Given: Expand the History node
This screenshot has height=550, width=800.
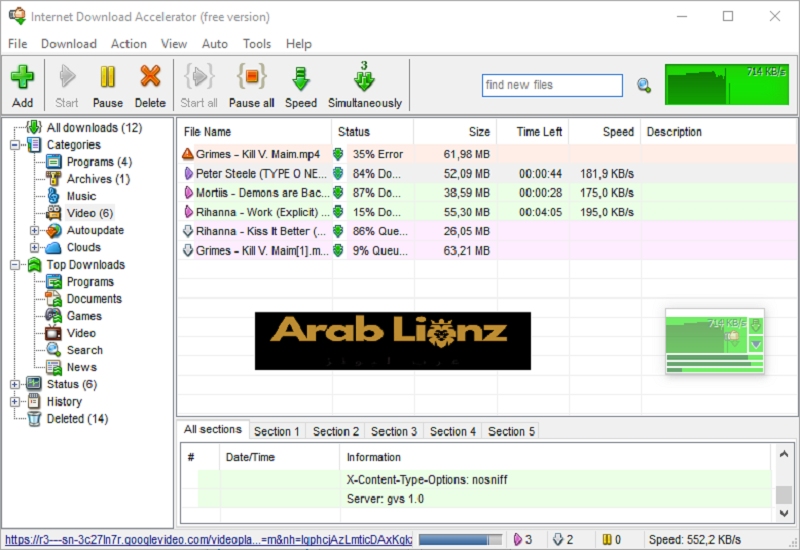Looking at the screenshot, I should coord(15,402).
